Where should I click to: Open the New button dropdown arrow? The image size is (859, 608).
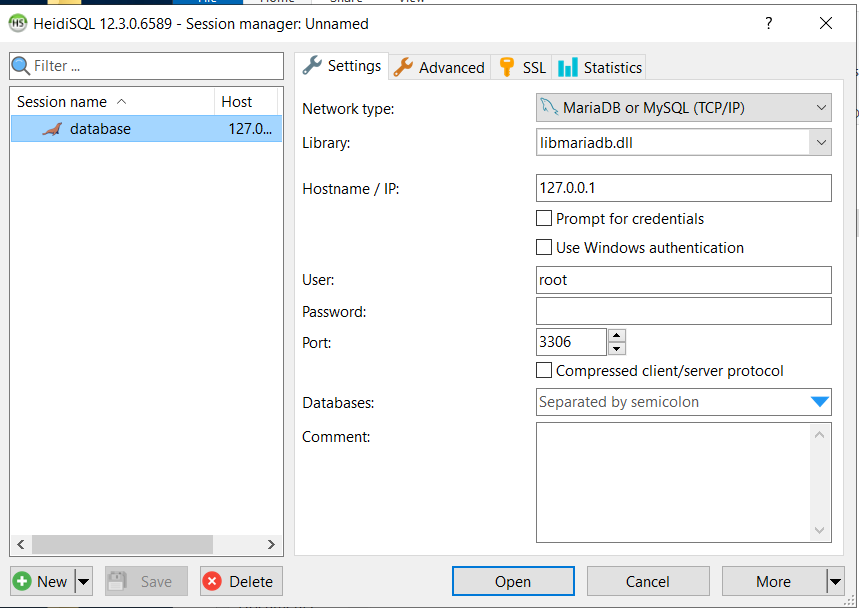point(83,581)
